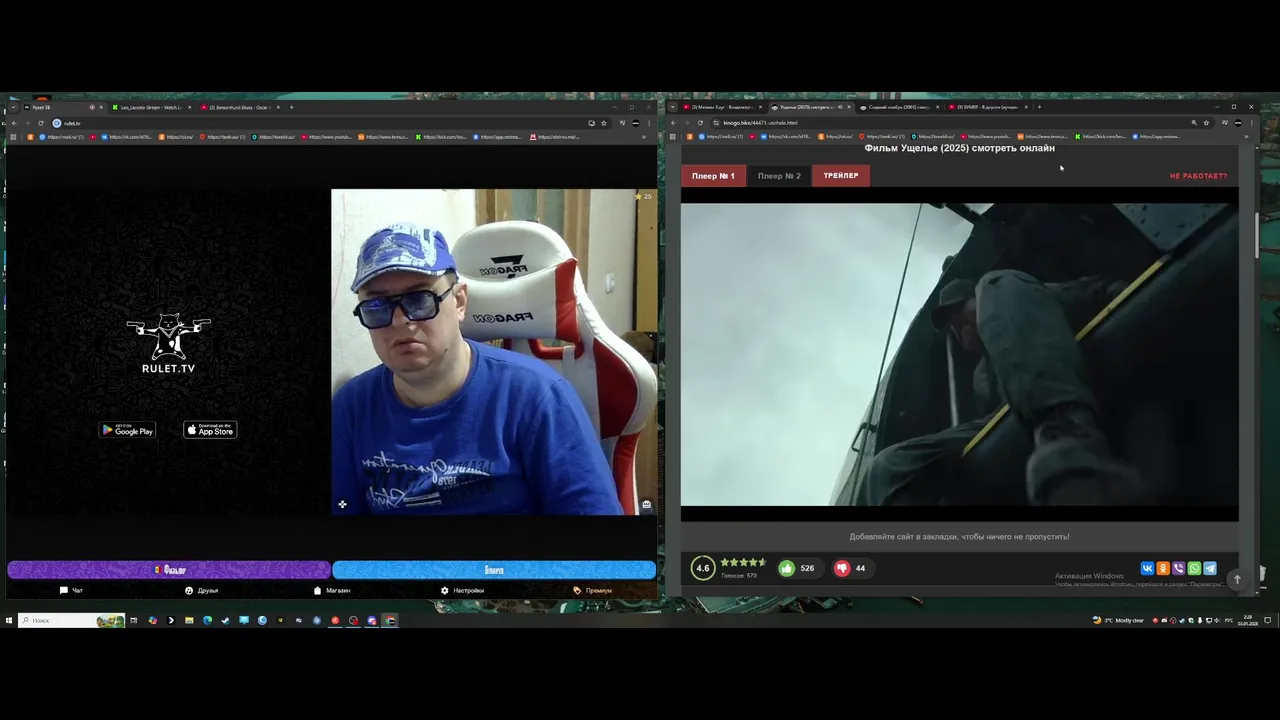
Task: Open a new tab in left browser
Action: [x=291, y=107]
